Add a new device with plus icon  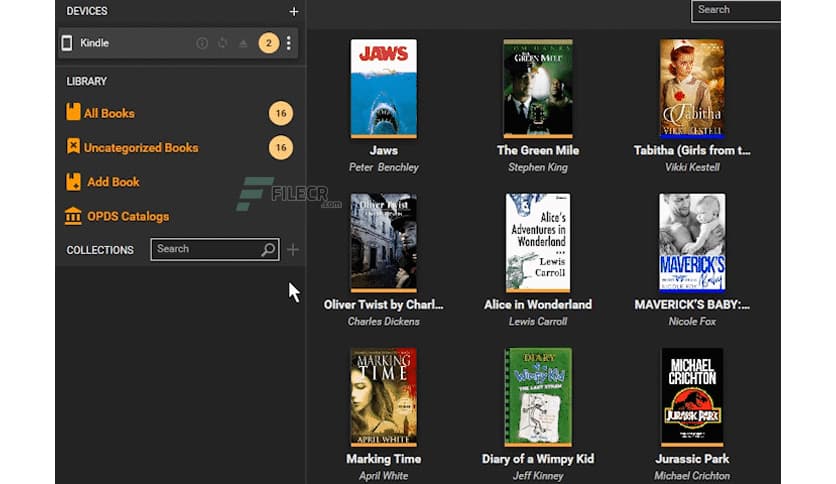coord(294,11)
